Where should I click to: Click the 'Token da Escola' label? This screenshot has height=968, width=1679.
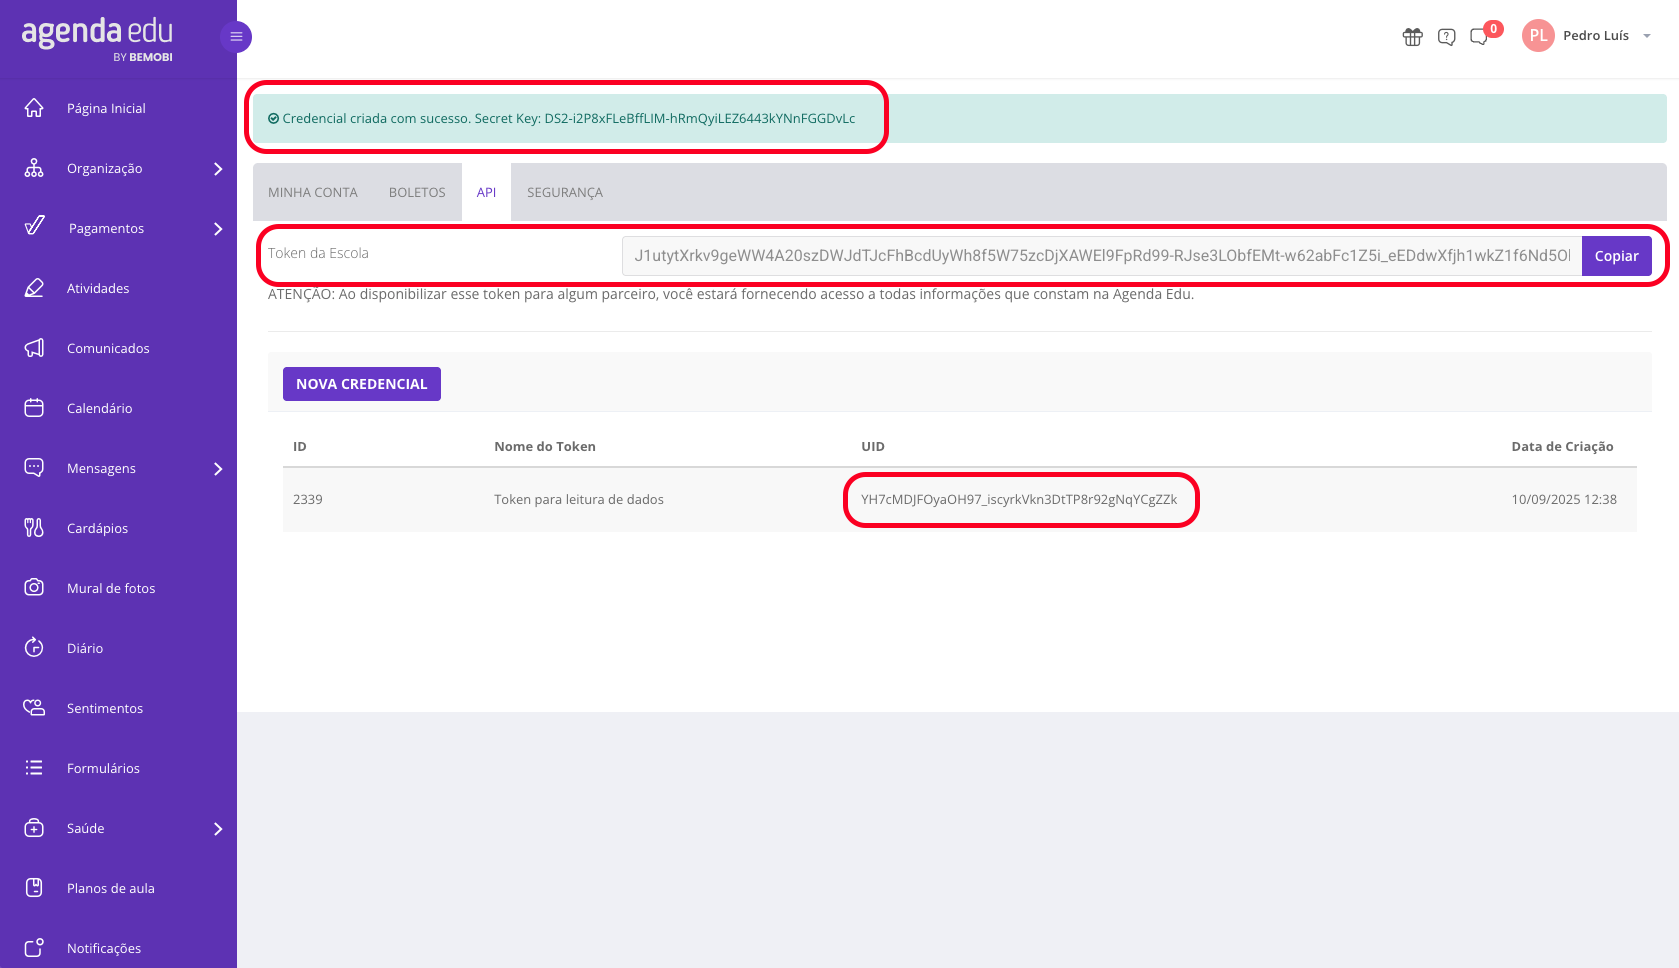pyautogui.click(x=318, y=253)
